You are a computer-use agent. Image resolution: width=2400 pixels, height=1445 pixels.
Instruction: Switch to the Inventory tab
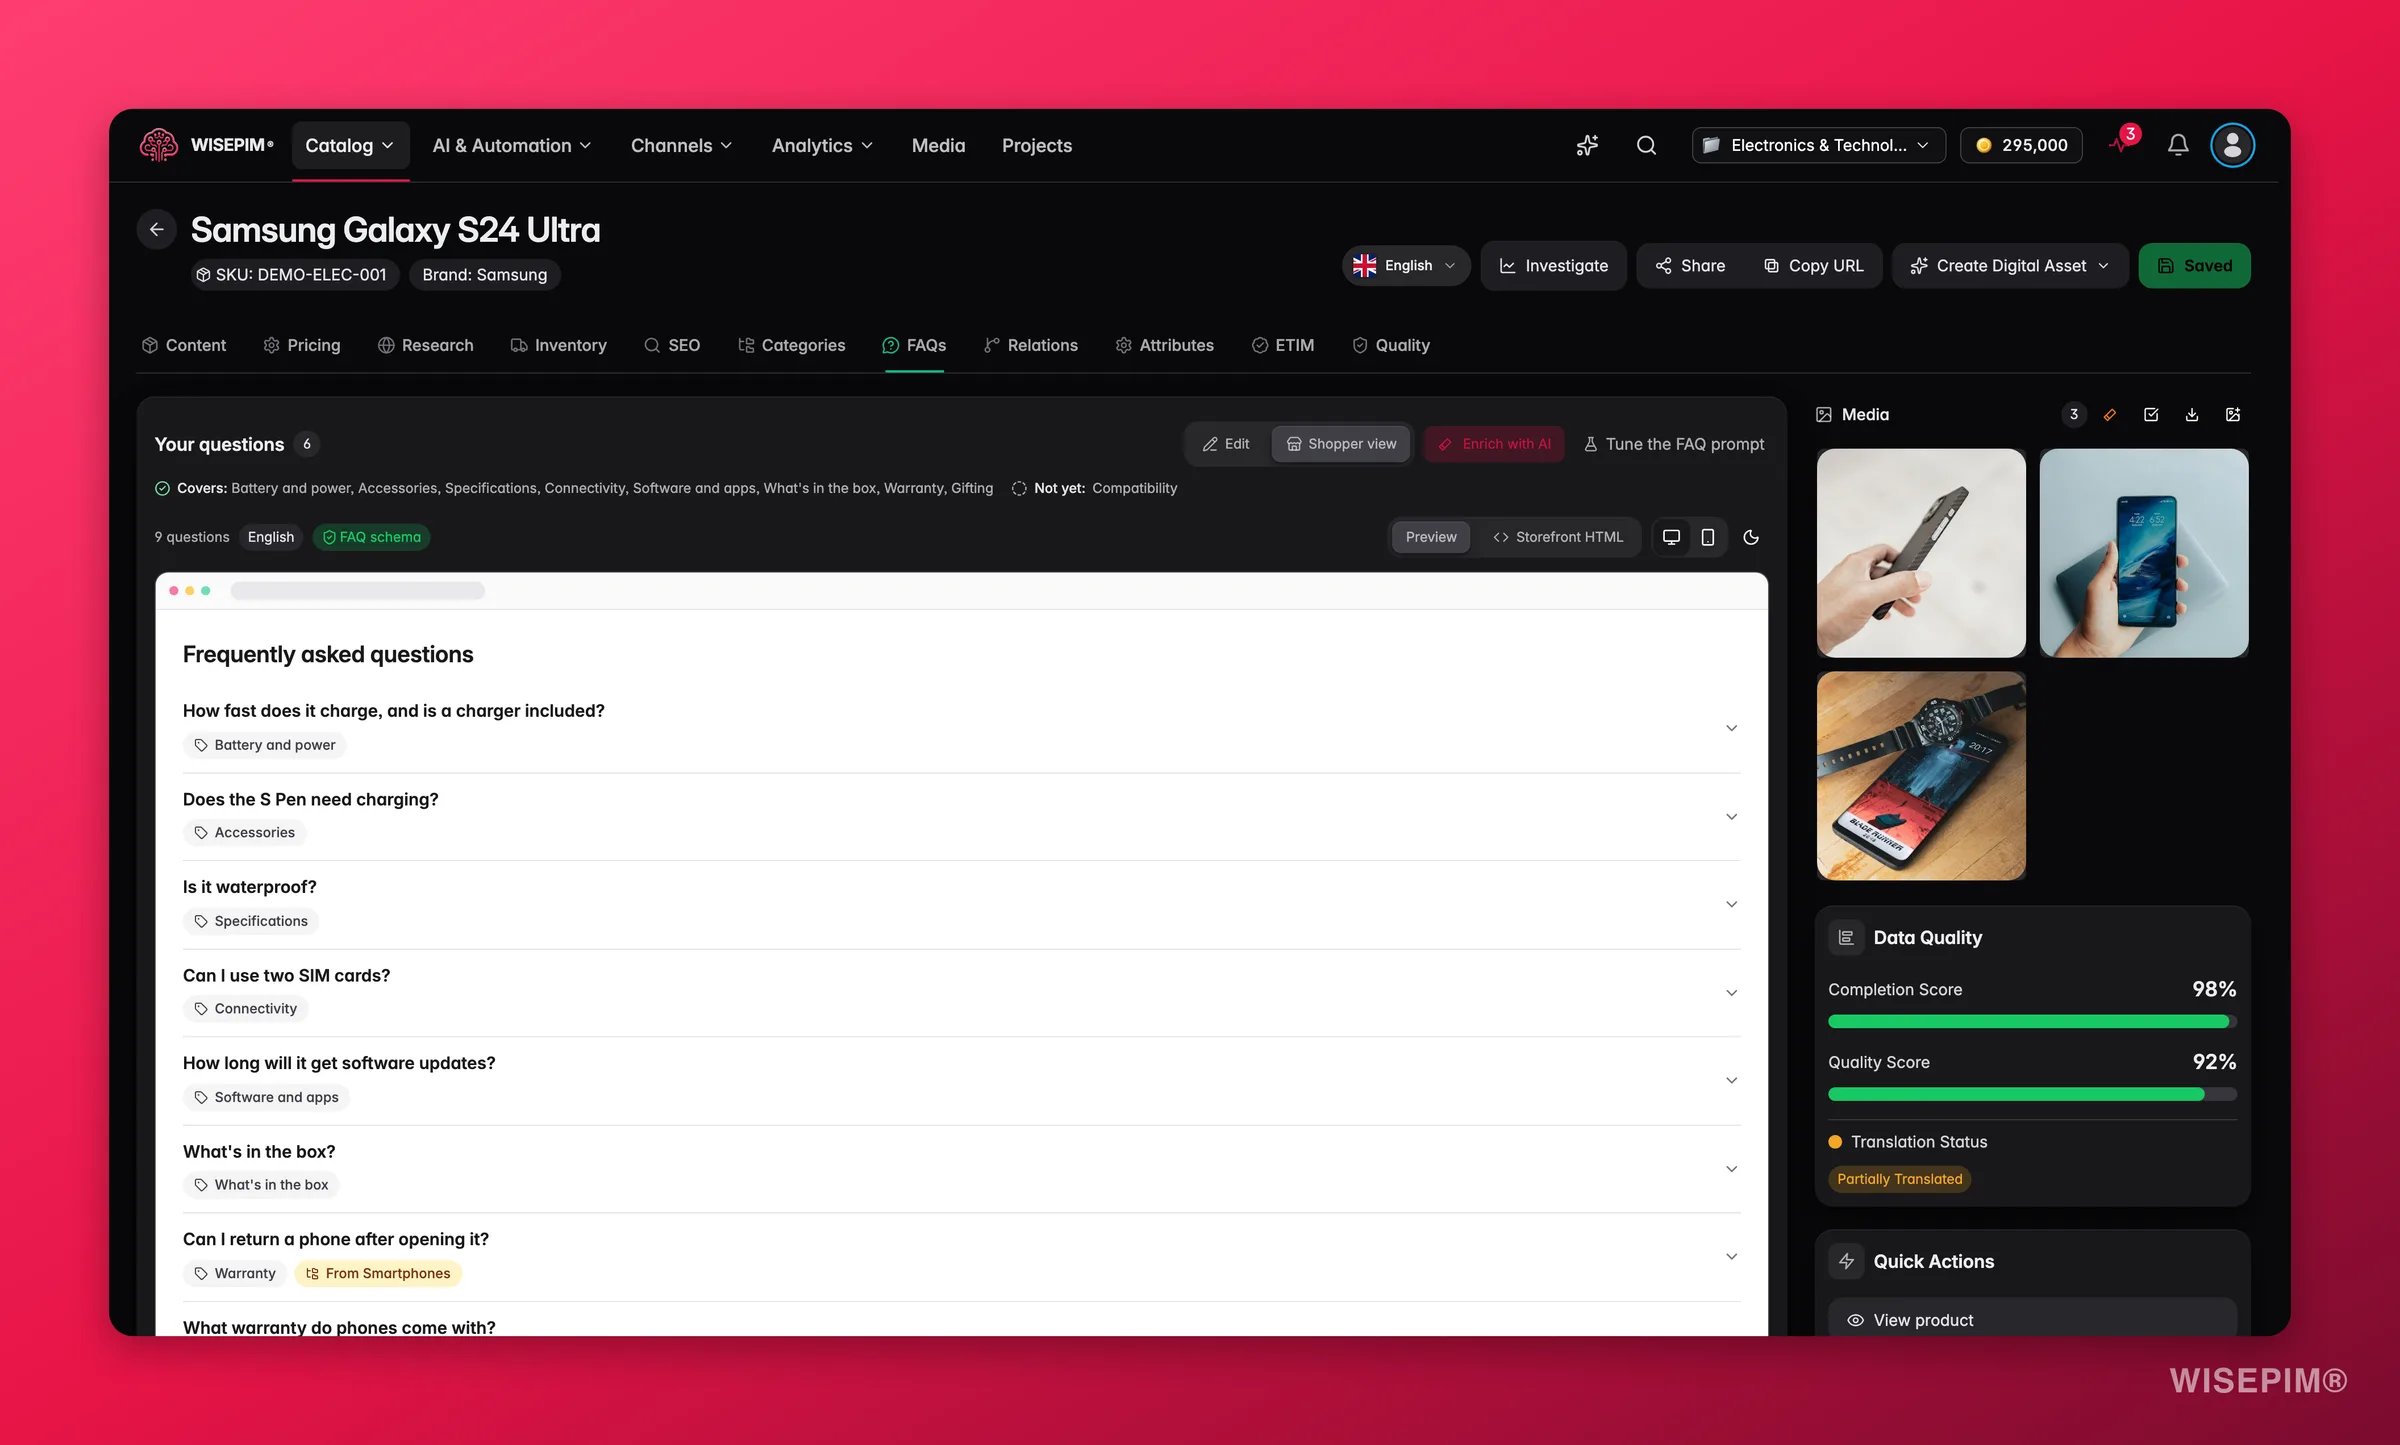(x=559, y=345)
